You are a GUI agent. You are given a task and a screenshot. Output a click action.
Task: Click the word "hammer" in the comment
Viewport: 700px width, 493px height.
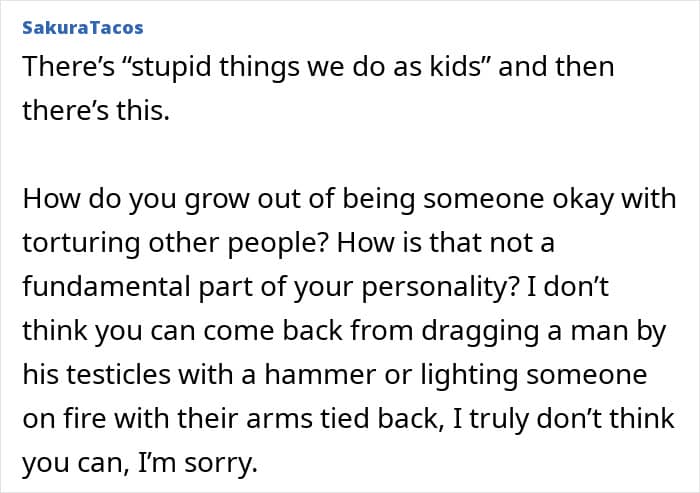coord(320,374)
